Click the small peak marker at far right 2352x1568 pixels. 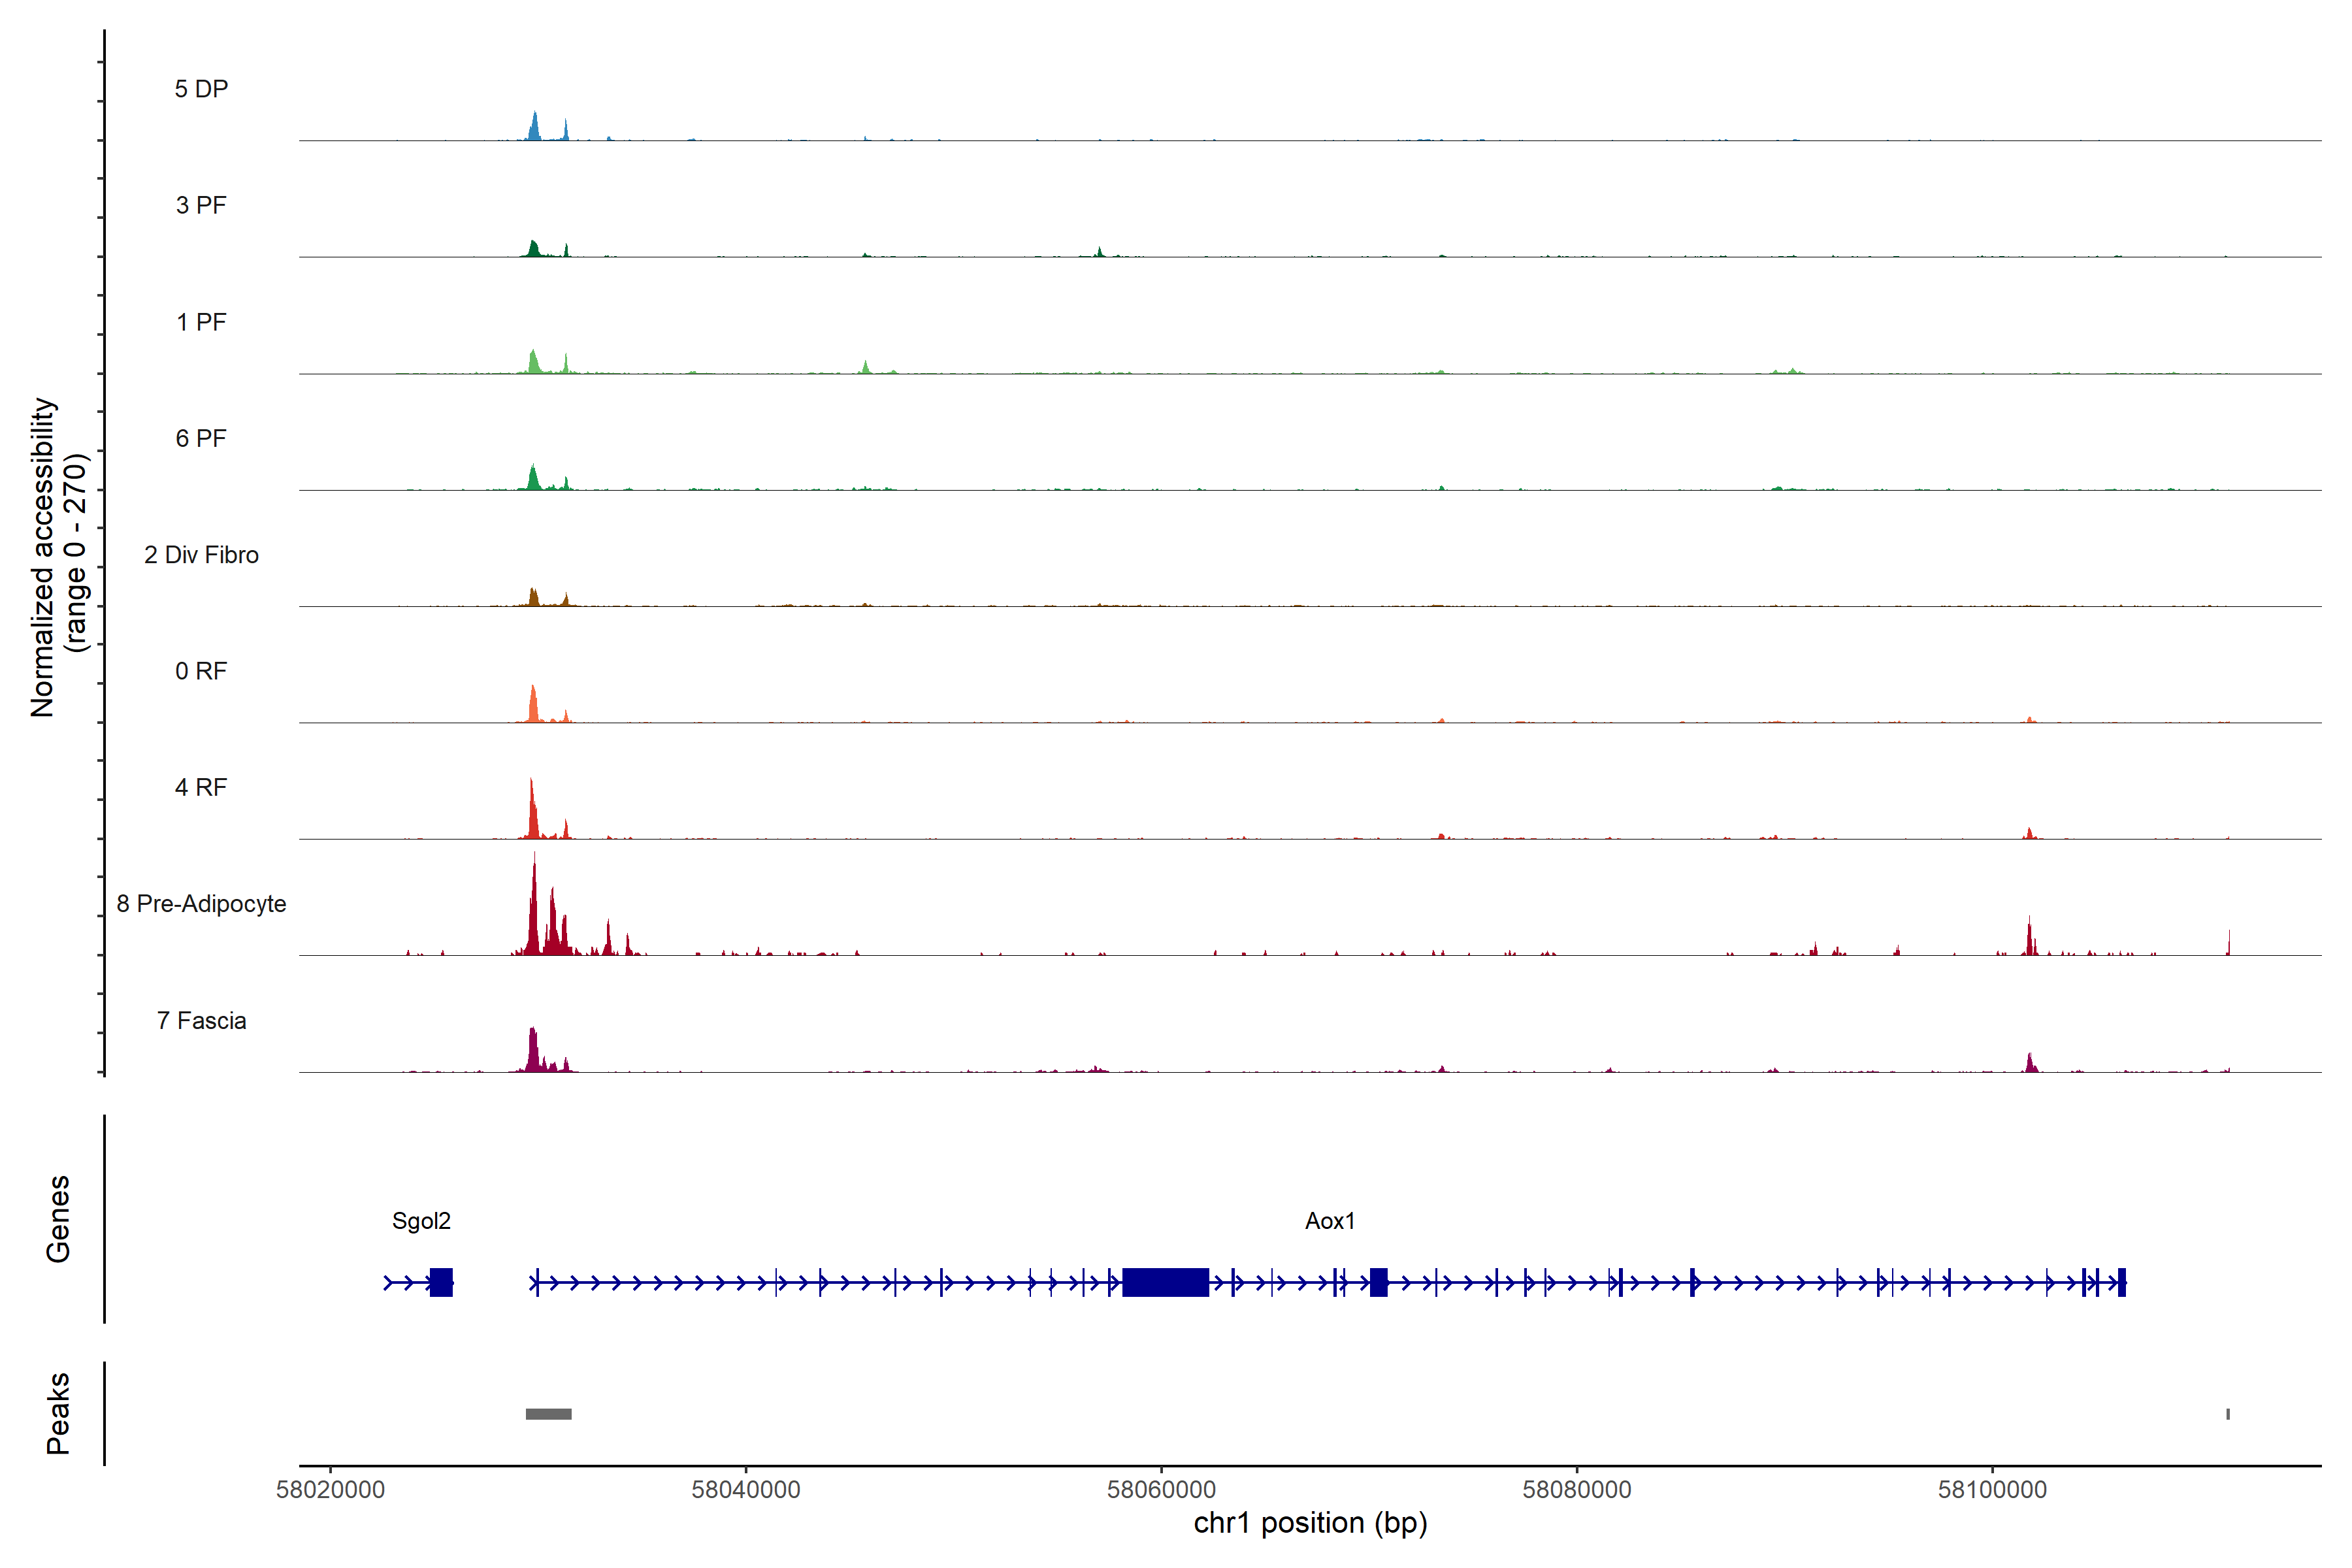[2228, 1414]
